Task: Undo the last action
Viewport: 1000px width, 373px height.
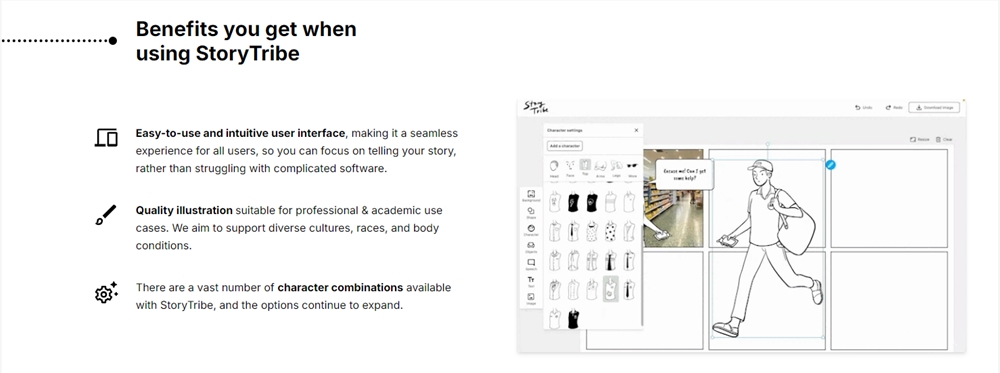Action: tap(864, 108)
